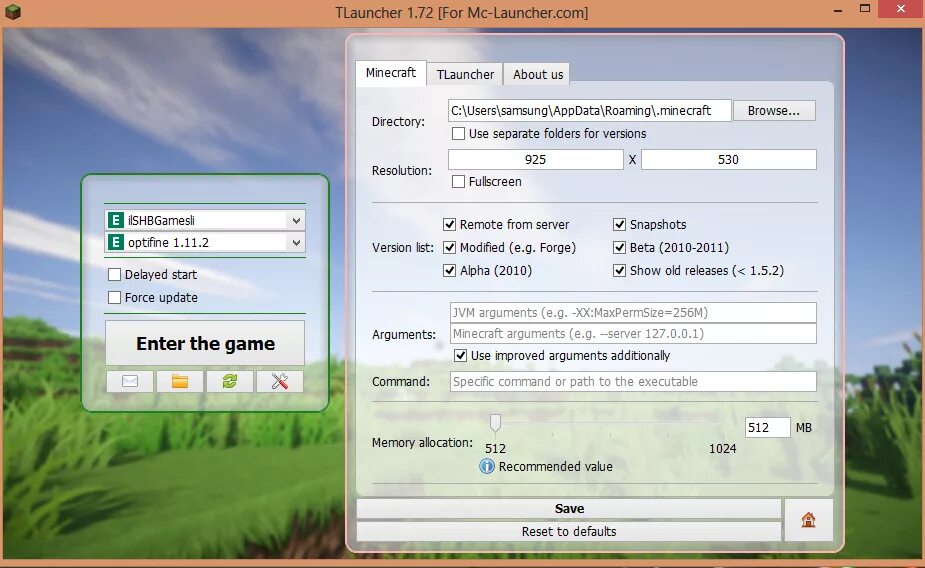The width and height of the screenshot is (925, 568).
Task: Enable Force update checkbox
Action: (x=114, y=297)
